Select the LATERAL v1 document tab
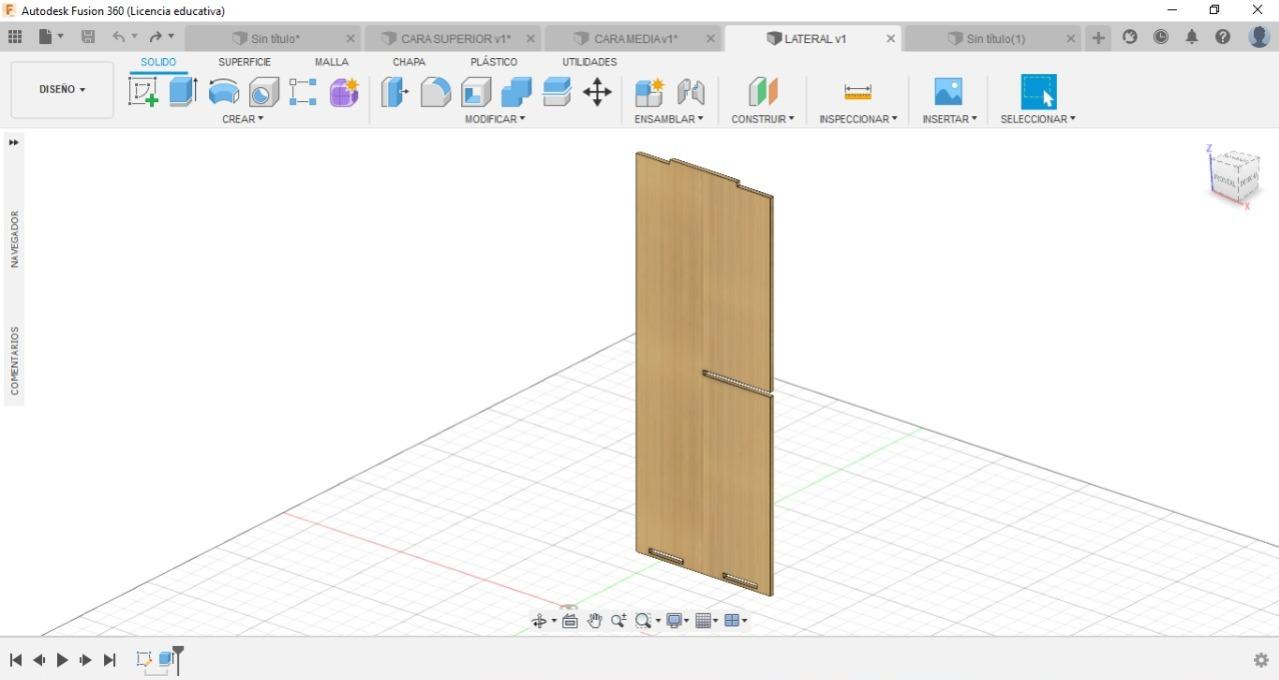The height and width of the screenshot is (680, 1279). tap(806, 39)
